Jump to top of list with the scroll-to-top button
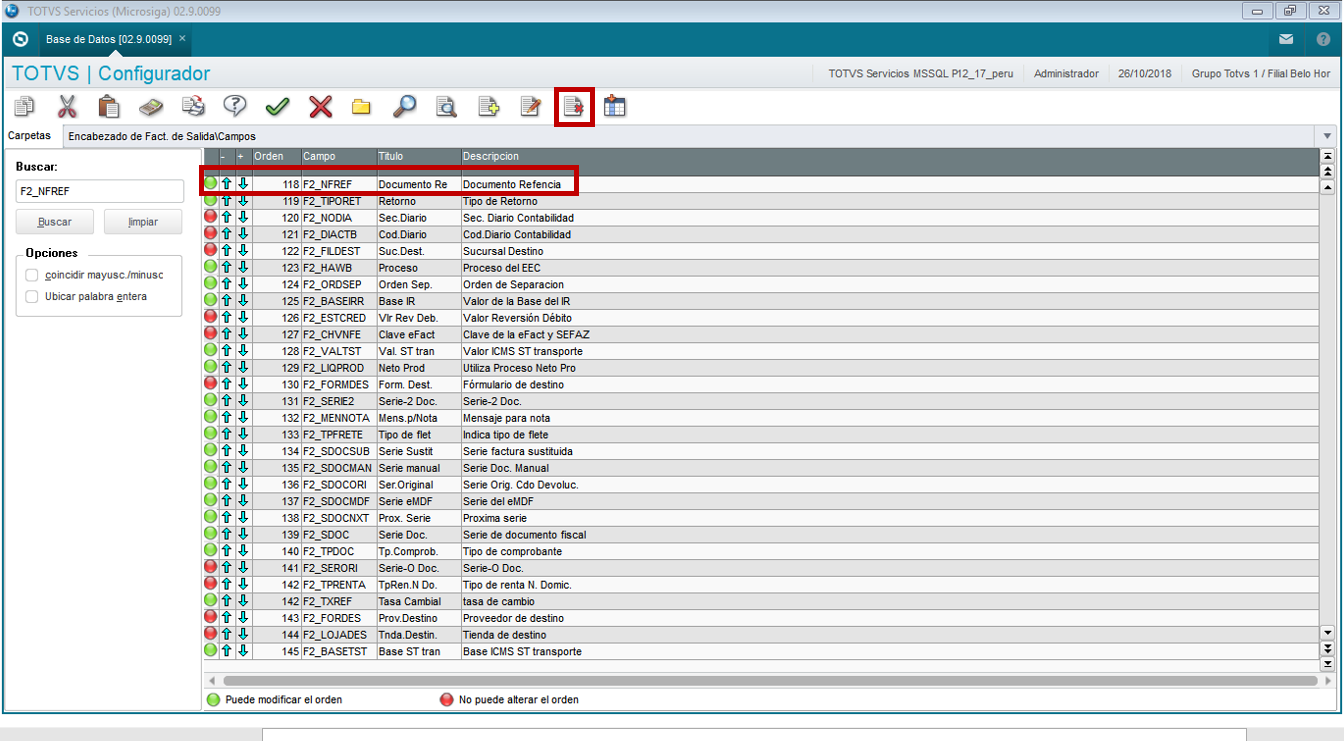This screenshot has height=741, width=1344. click(x=1328, y=156)
